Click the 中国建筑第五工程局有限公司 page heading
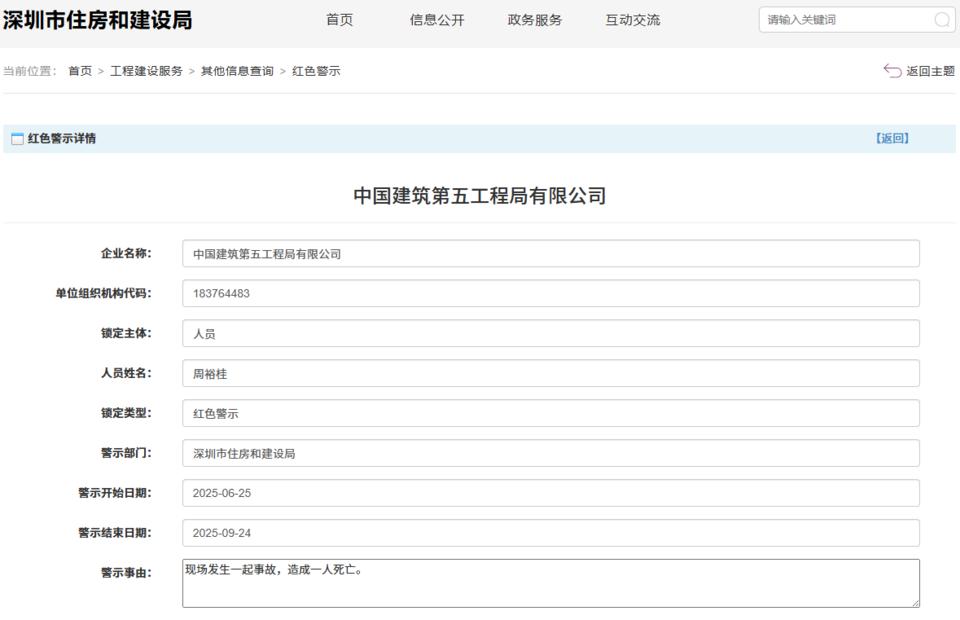The width and height of the screenshot is (960, 620). (480, 196)
